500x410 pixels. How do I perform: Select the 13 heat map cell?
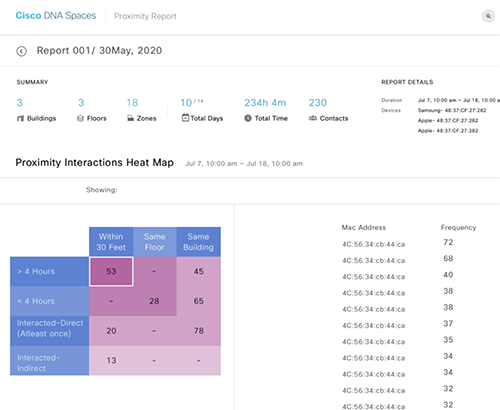[x=111, y=360]
